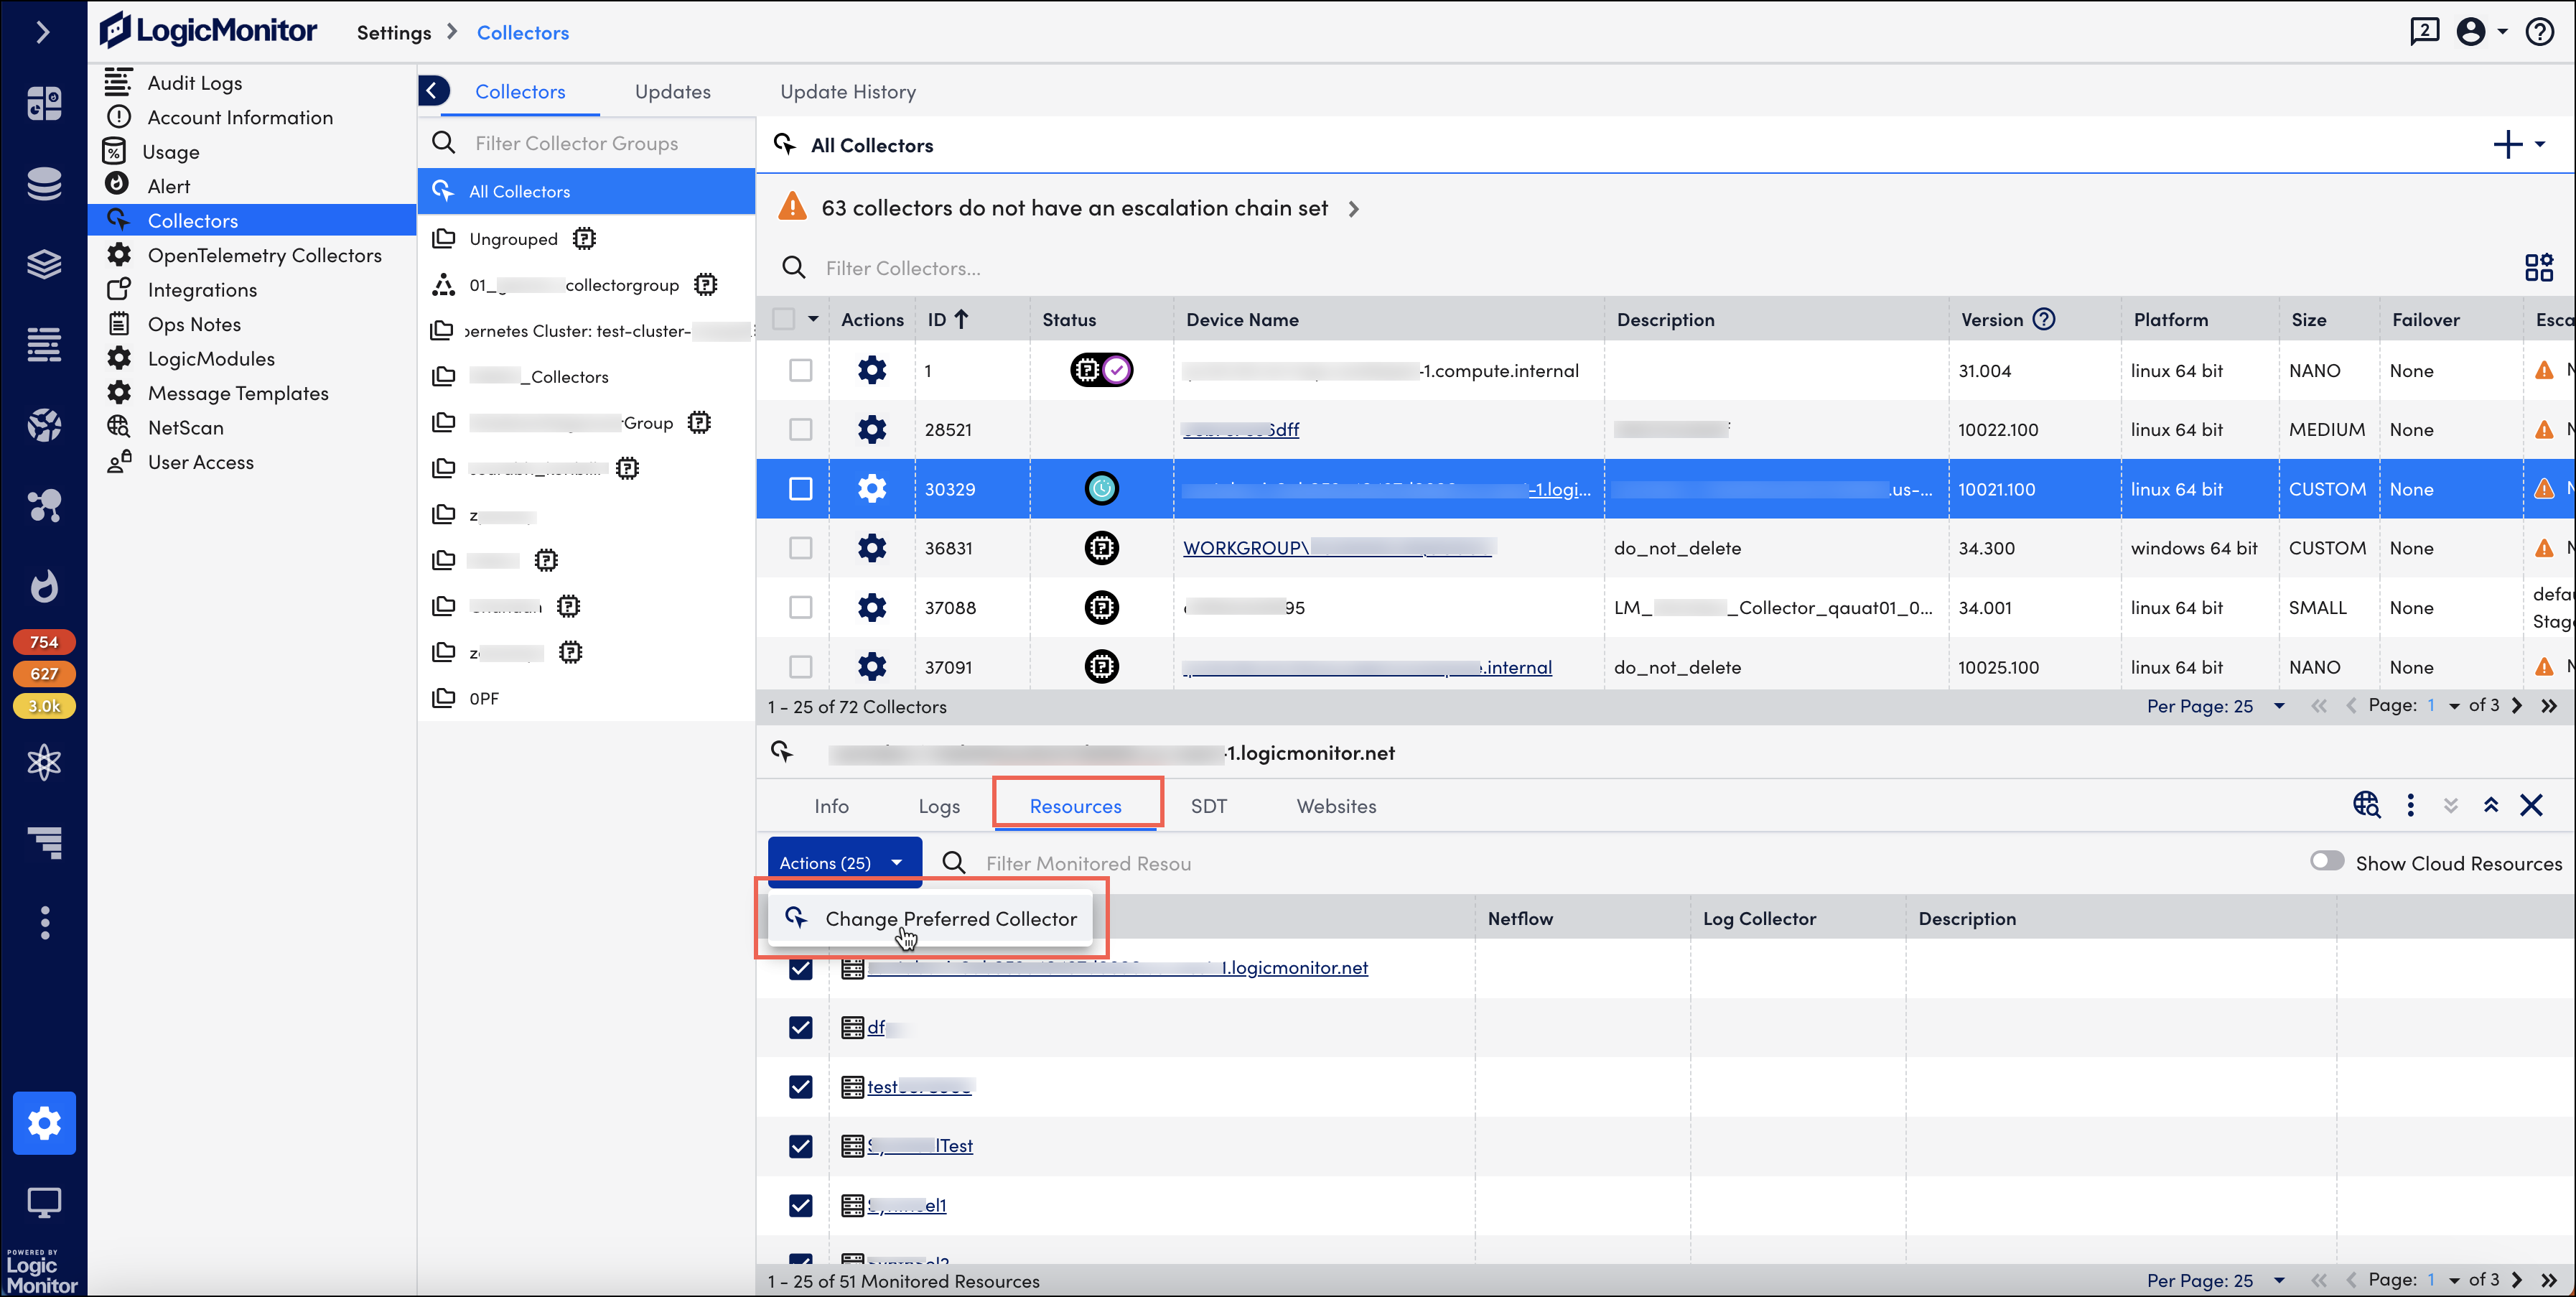Viewport: 2576px width, 1297px height.
Task: Open the three-dot menu in the detail panel
Action: pyautogui.click(x=2410, y=805)
